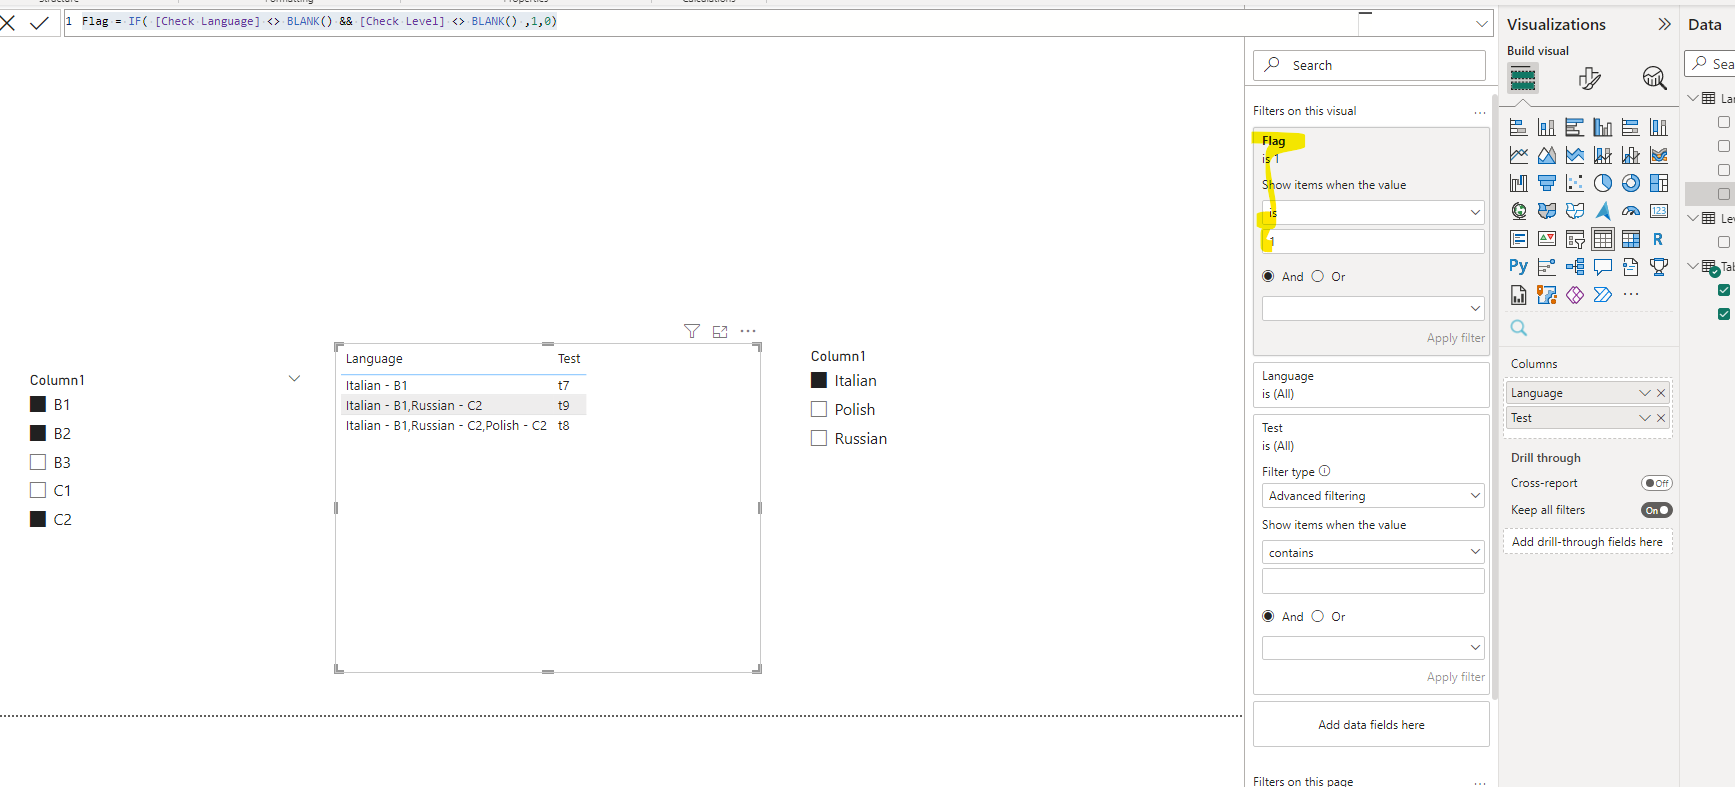1735x787 pixels.
Task: Select the R script visual
Action: tap(1659, 239)
